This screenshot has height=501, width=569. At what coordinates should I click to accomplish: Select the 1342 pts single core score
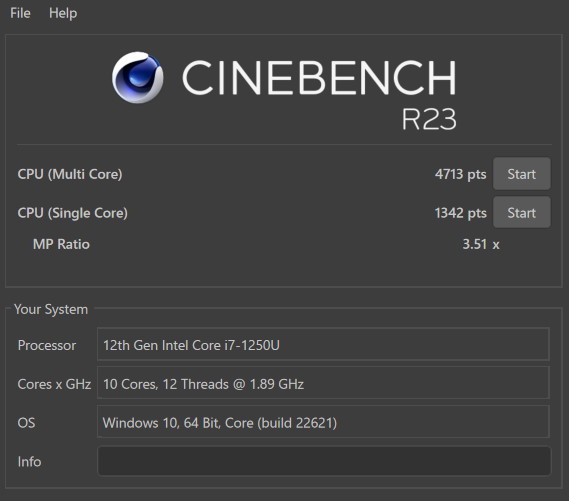(460, 213)
